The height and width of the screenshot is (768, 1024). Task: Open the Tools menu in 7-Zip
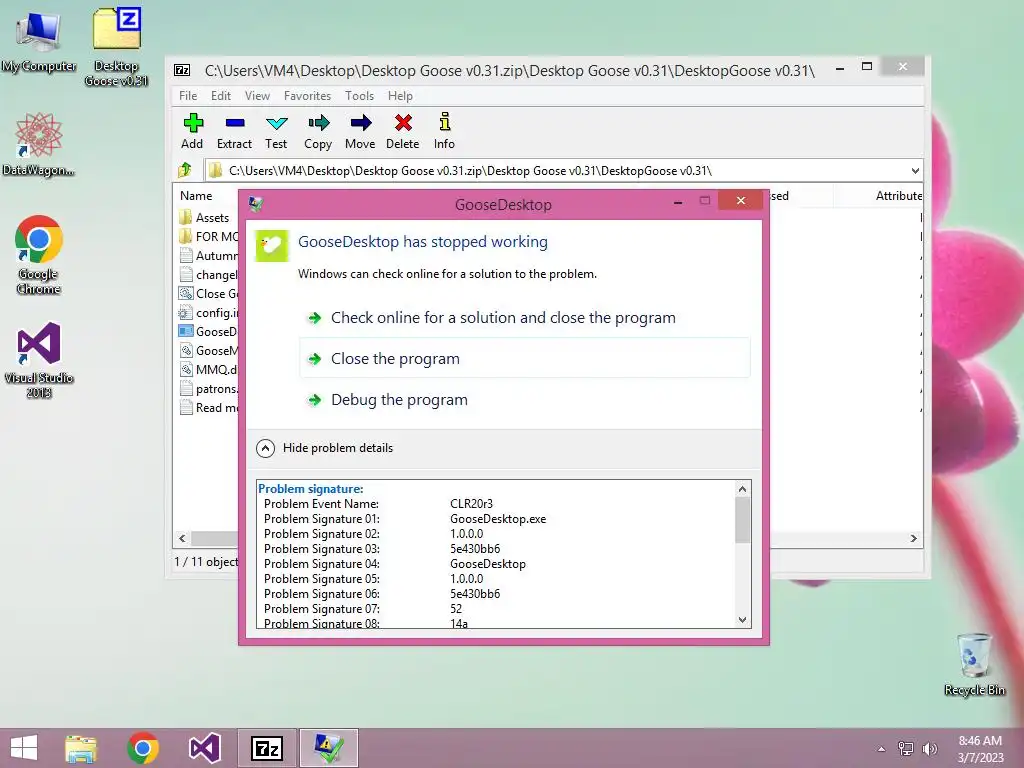click(x=359, y=96)
